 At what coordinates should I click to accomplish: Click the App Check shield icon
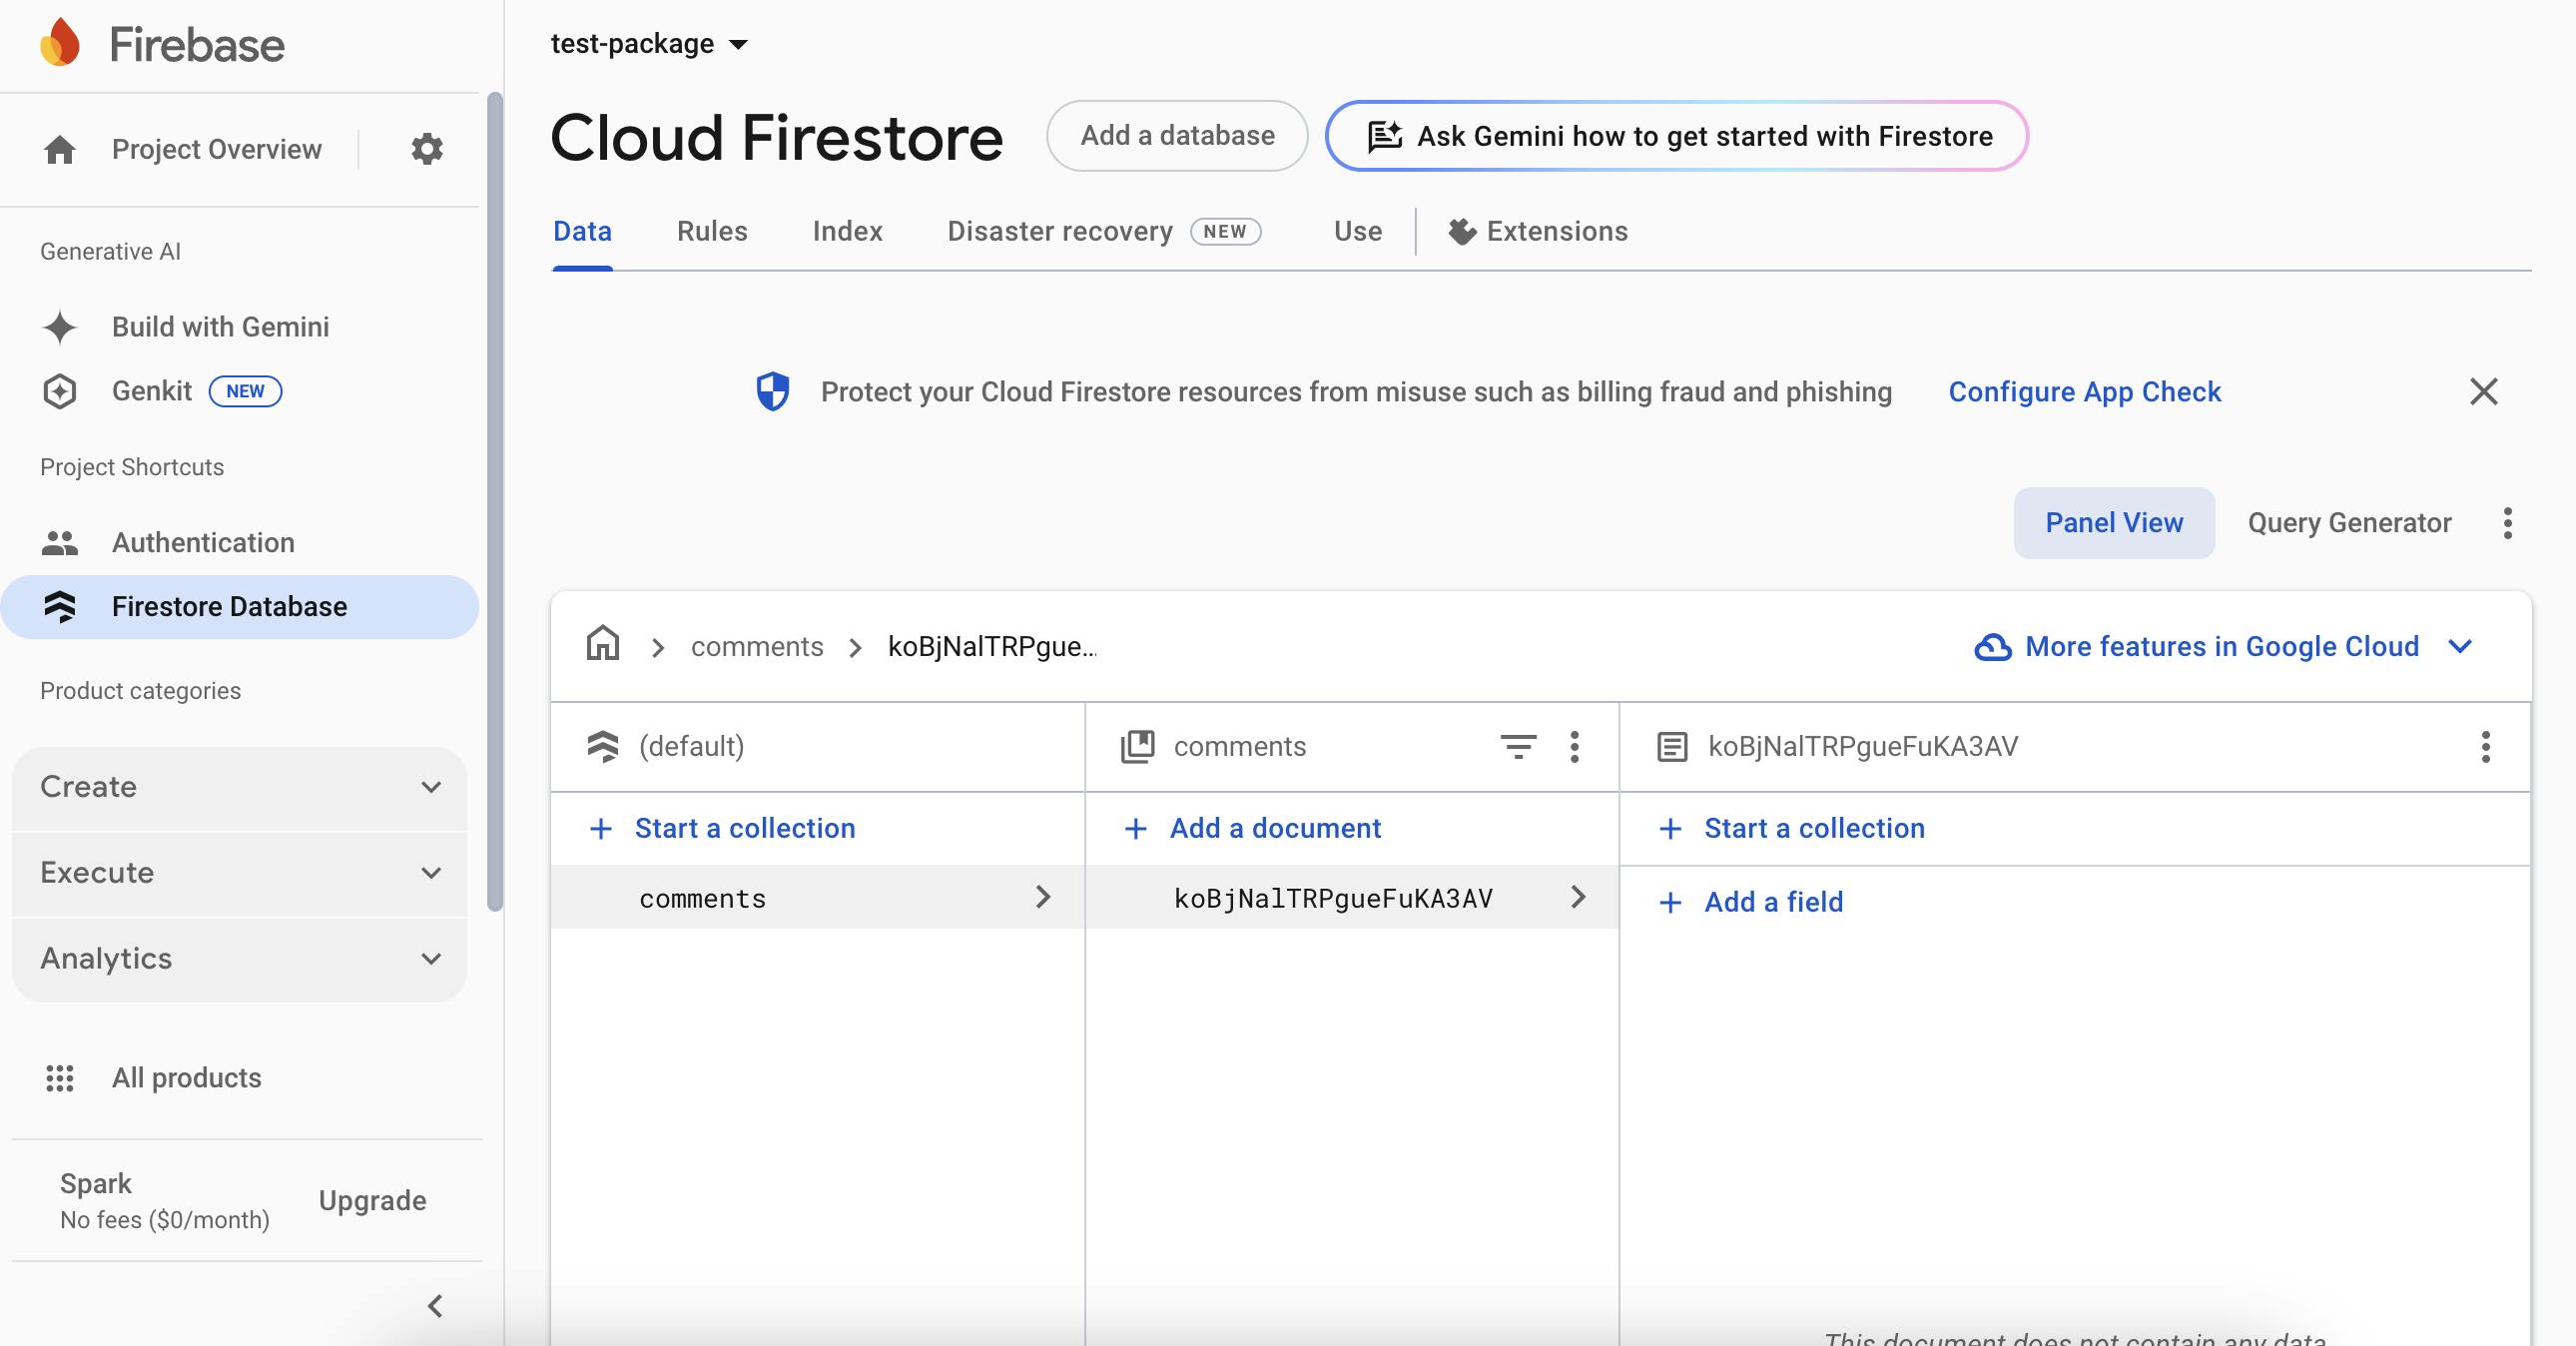772,391
